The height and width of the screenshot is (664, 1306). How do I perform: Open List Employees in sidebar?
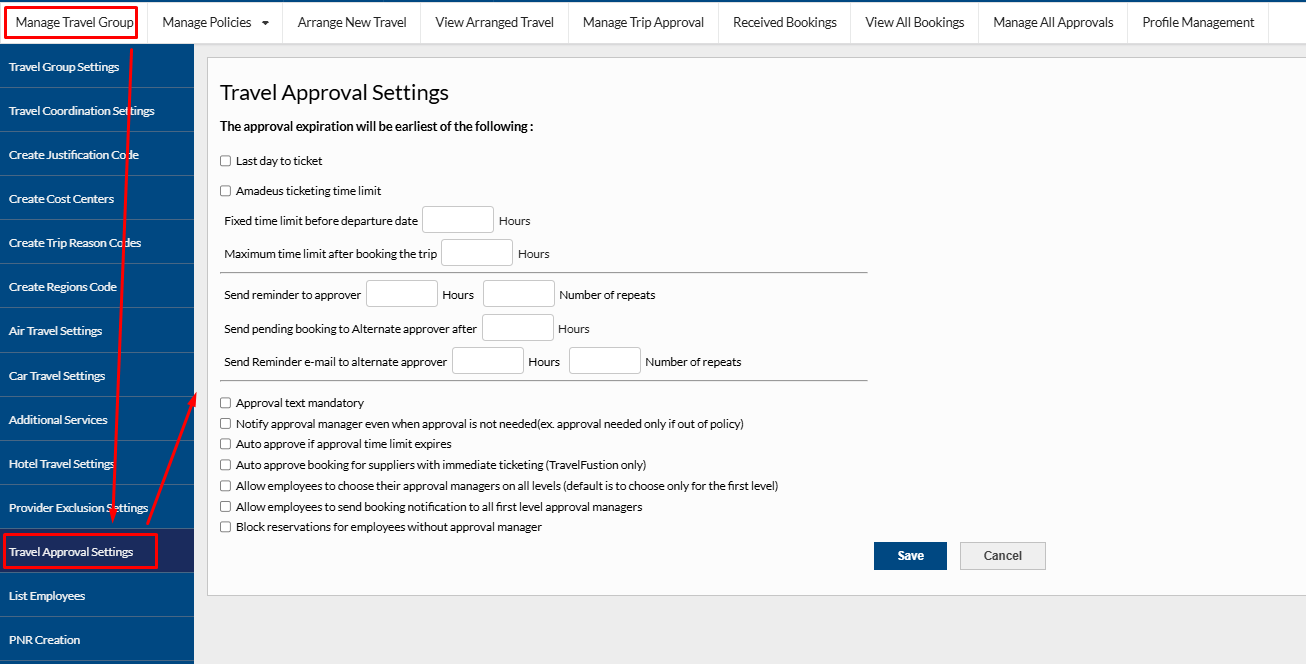tap(97, 596)
